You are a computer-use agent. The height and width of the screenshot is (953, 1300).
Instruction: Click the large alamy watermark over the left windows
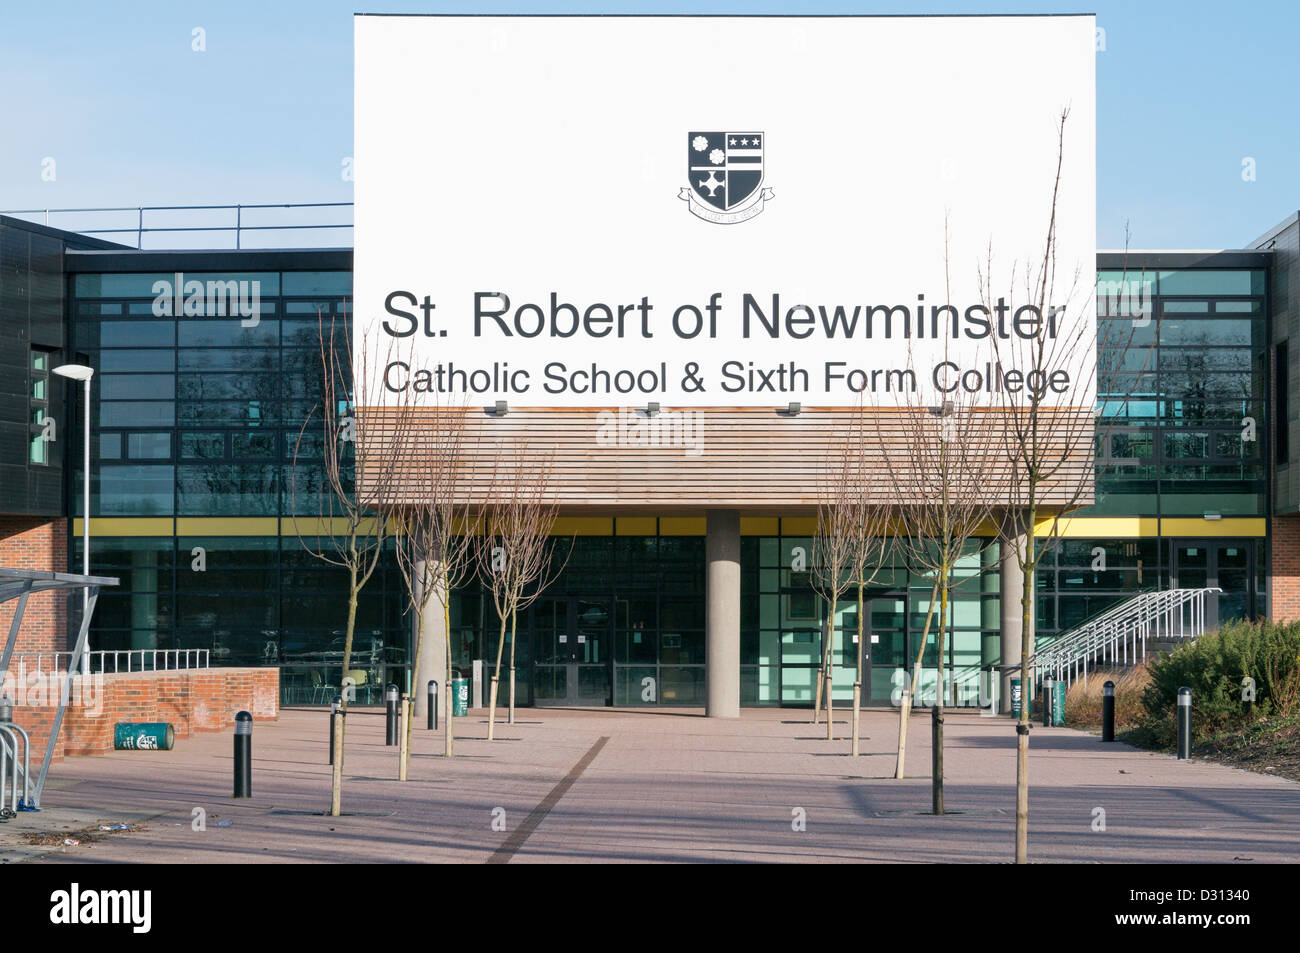point(205,300)
